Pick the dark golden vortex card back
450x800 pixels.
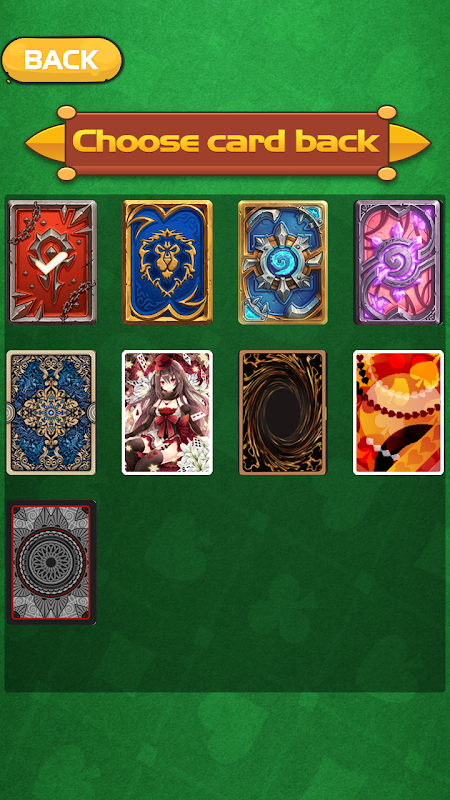tap(283, 412)
